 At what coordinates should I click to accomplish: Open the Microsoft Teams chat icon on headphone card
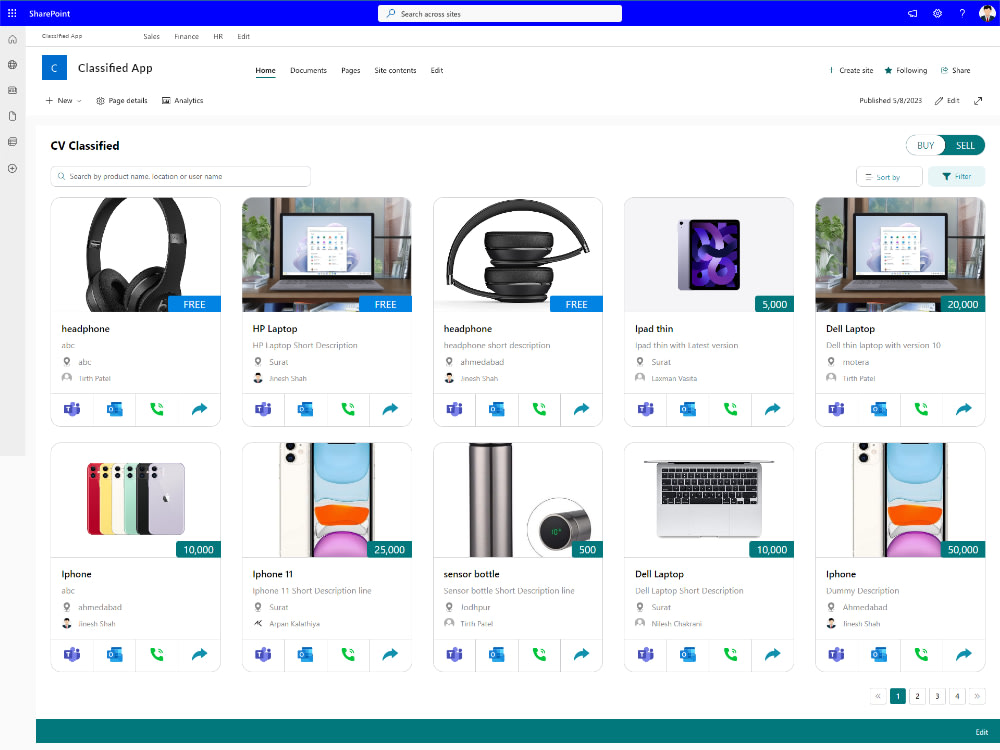tap(72, 409)
